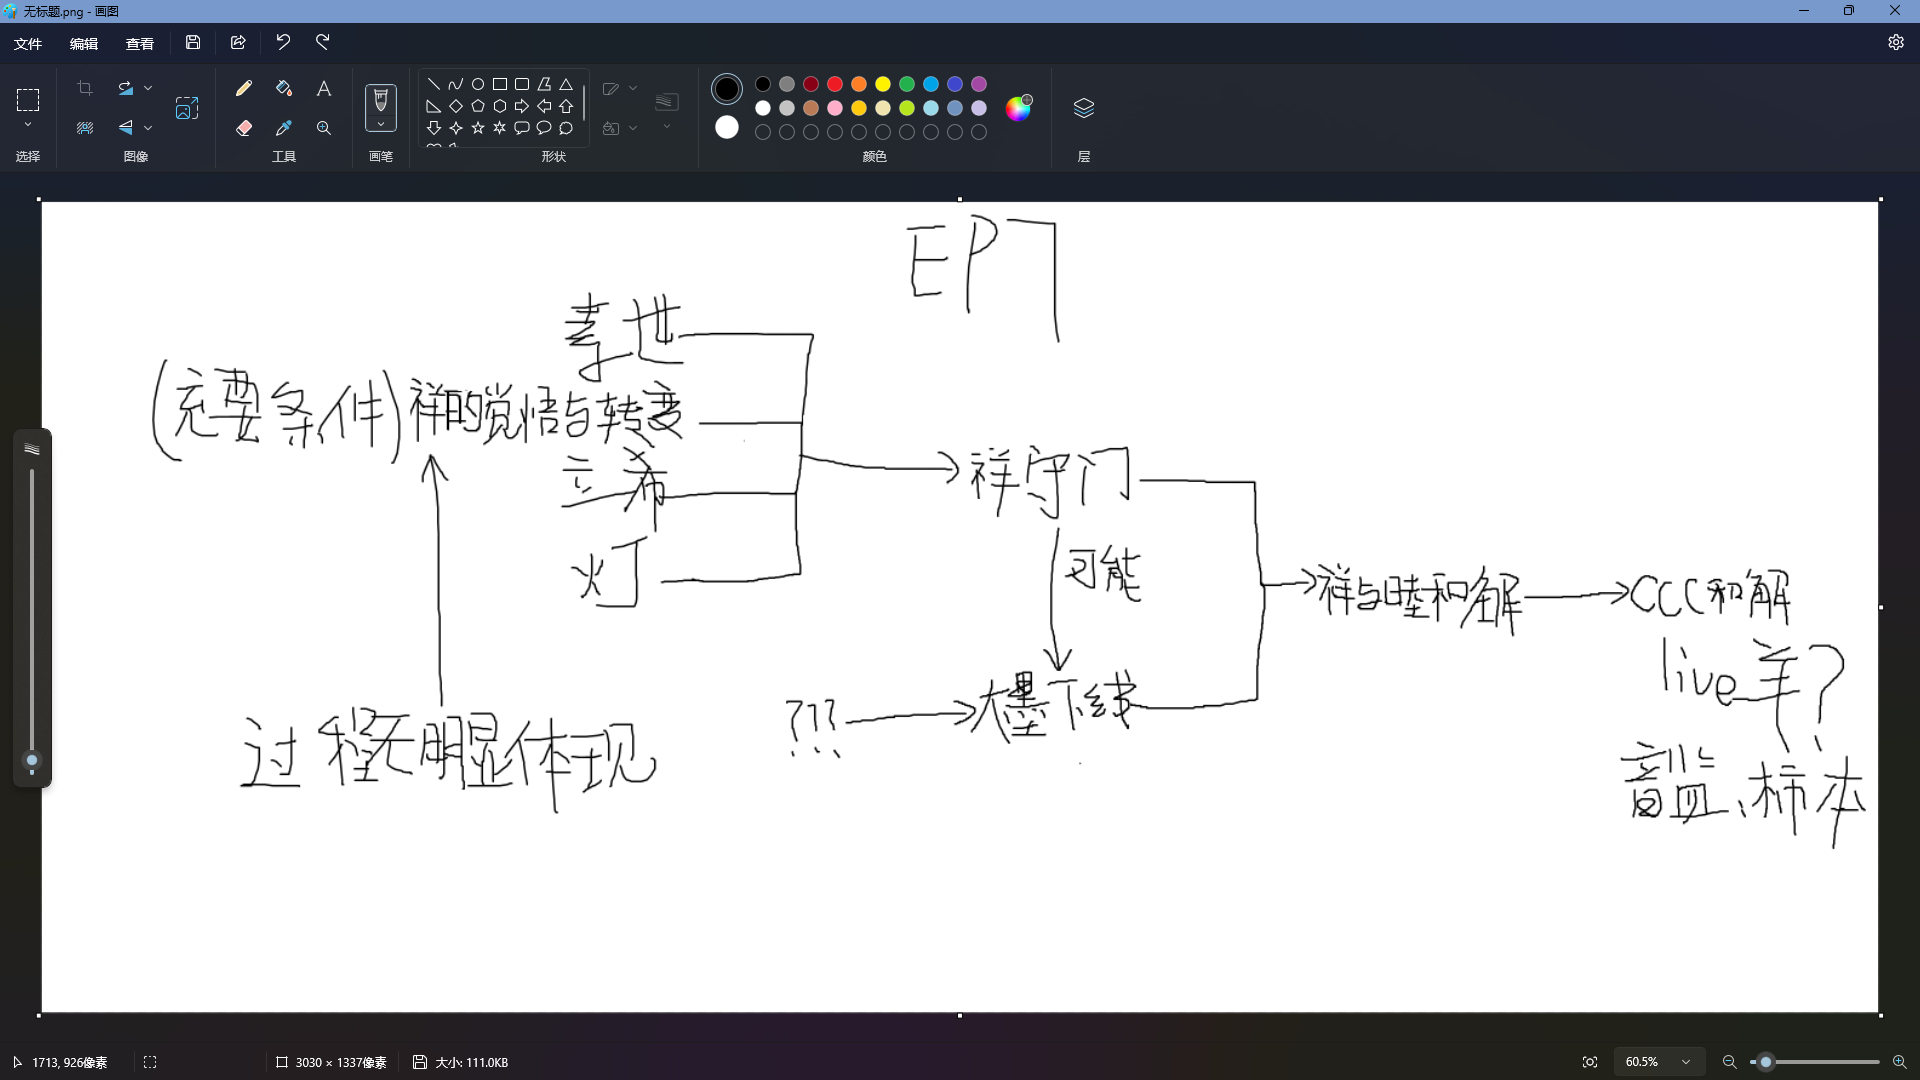
Task: Pick the rectangle shape
Action: click(x=500, y=84)
